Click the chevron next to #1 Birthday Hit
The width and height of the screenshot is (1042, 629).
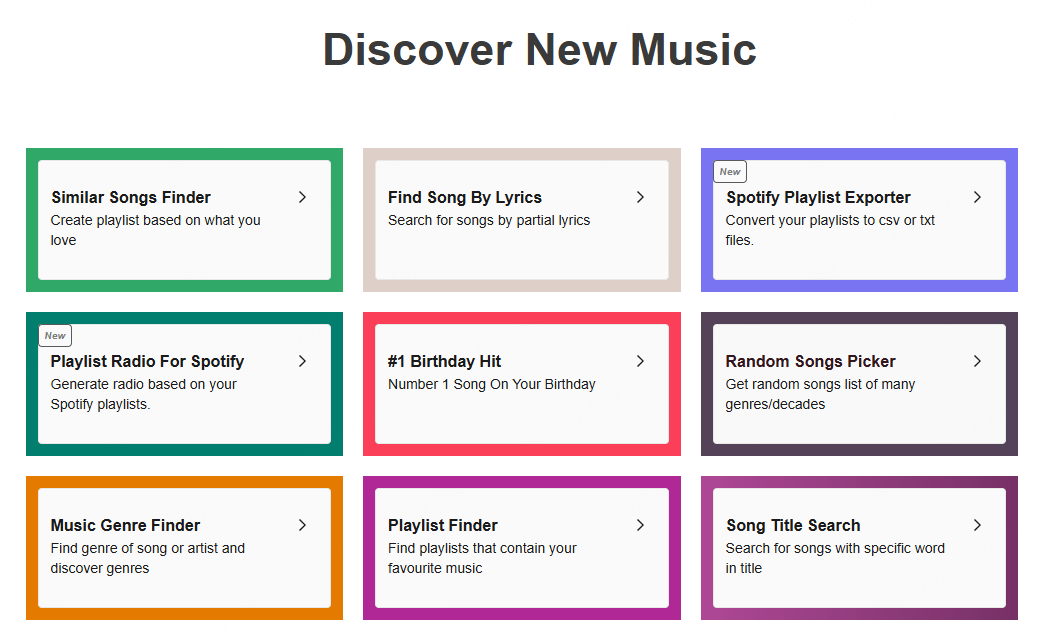point(640,361)
